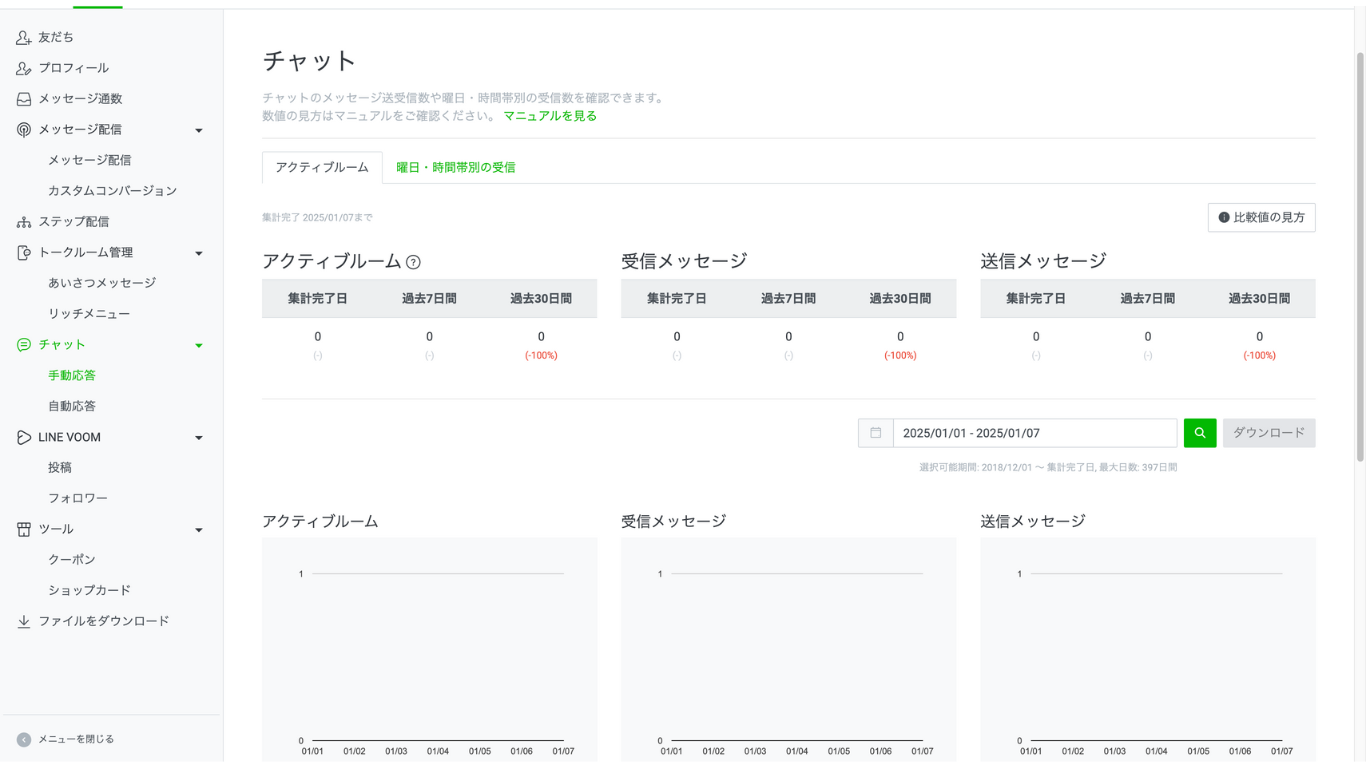
Task: Click red (-100%) in 送信メッセージ table
Action: click(x=1259, y=356)
